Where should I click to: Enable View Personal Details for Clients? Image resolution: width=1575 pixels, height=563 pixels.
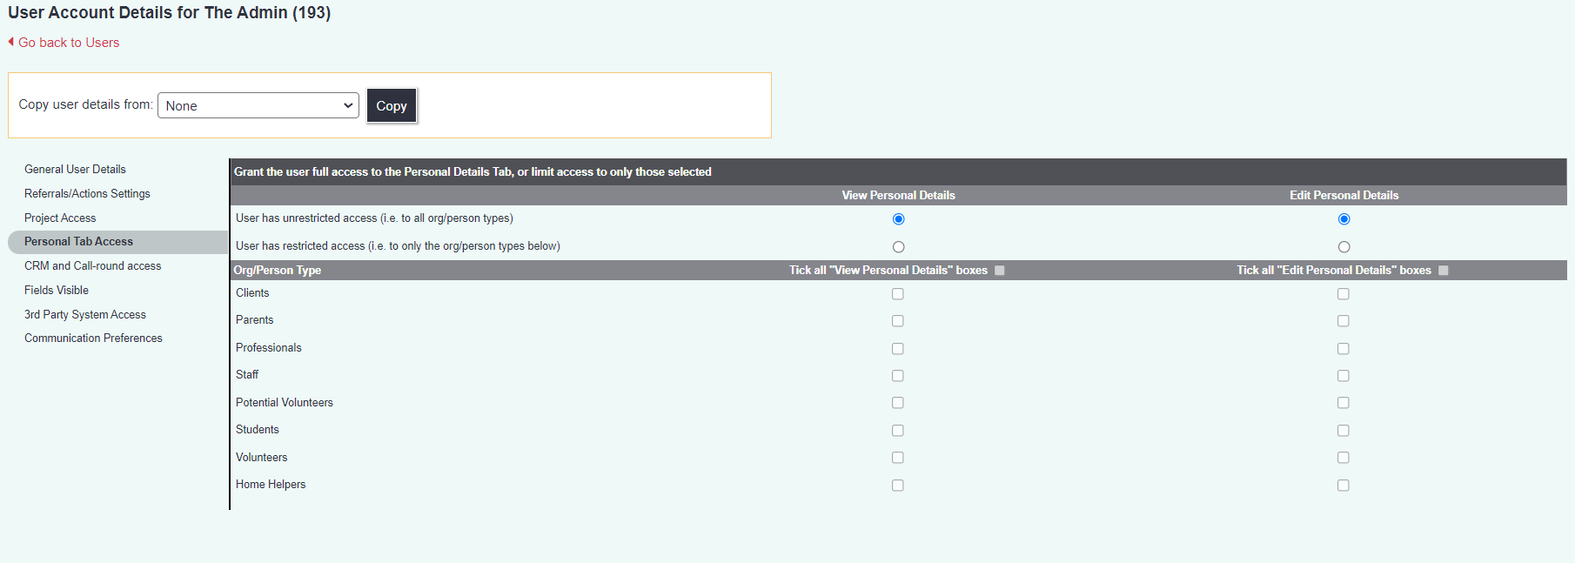pyautogui.click(x=897, y=294)
